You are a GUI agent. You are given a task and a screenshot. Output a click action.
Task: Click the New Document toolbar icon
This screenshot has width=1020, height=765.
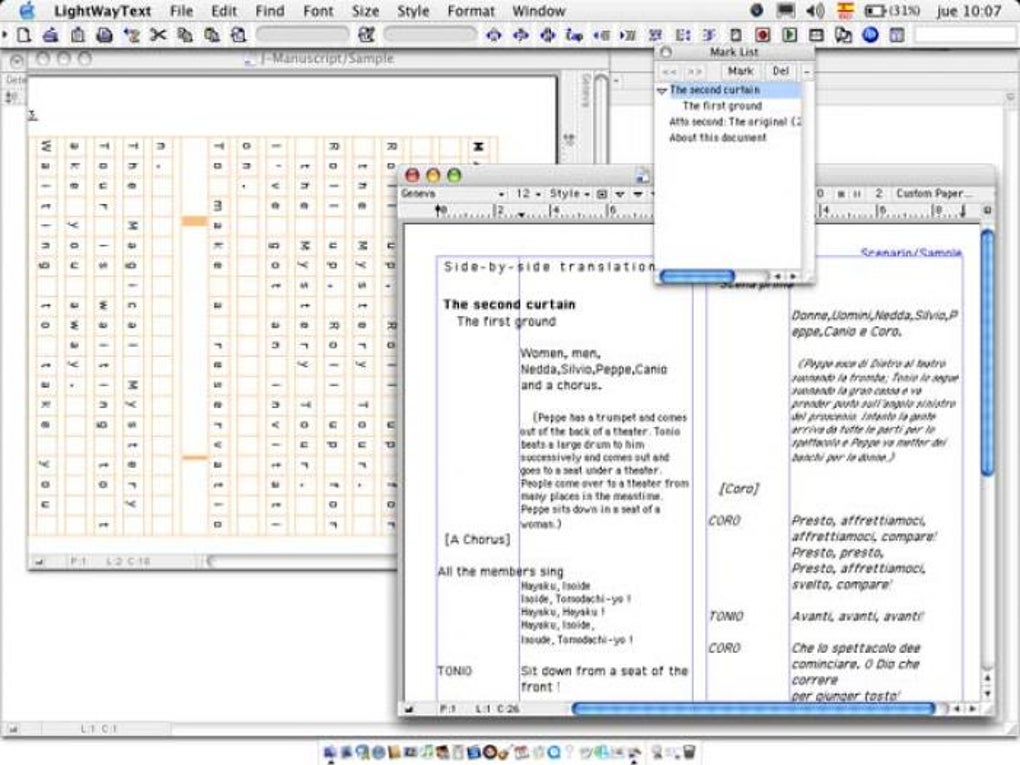[x=24, y=35]
